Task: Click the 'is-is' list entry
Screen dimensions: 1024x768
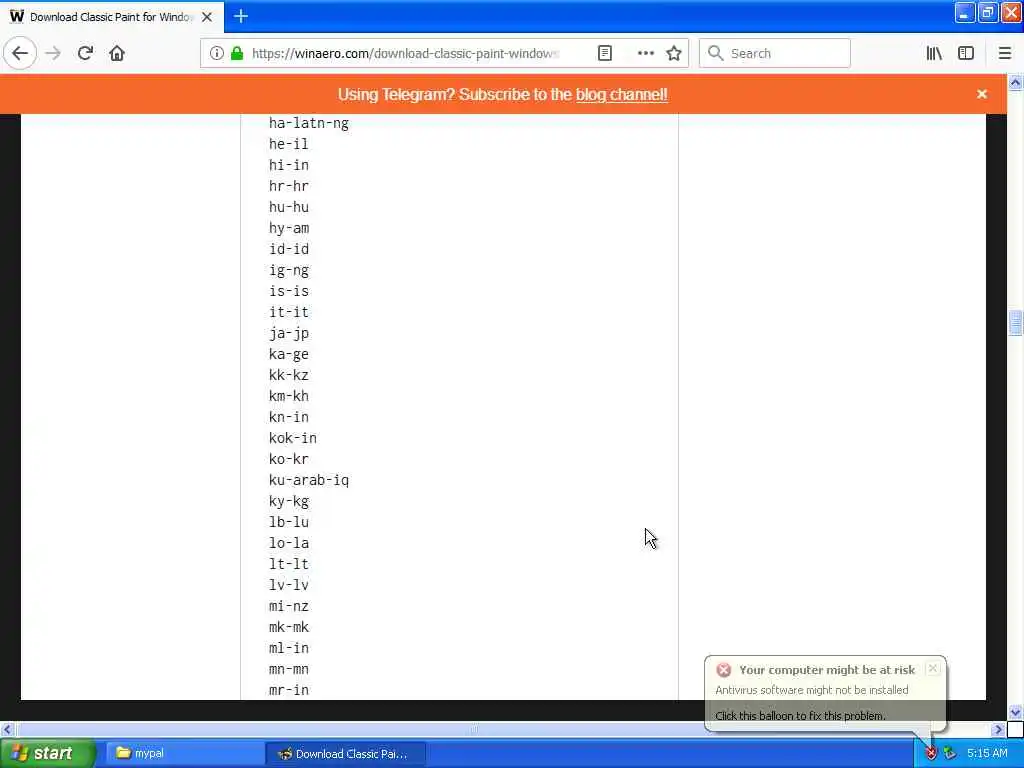Action: [289, 291]
